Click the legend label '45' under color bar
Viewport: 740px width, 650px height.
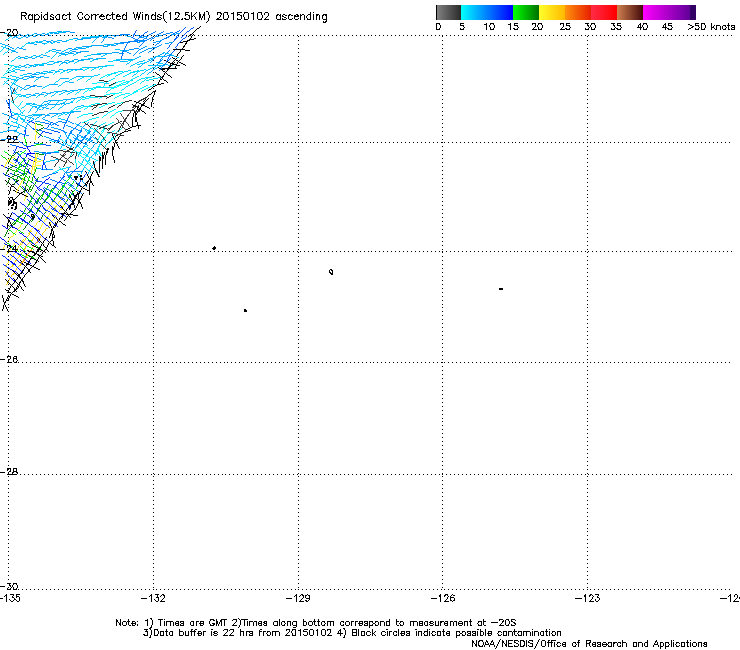coord(667,27)
